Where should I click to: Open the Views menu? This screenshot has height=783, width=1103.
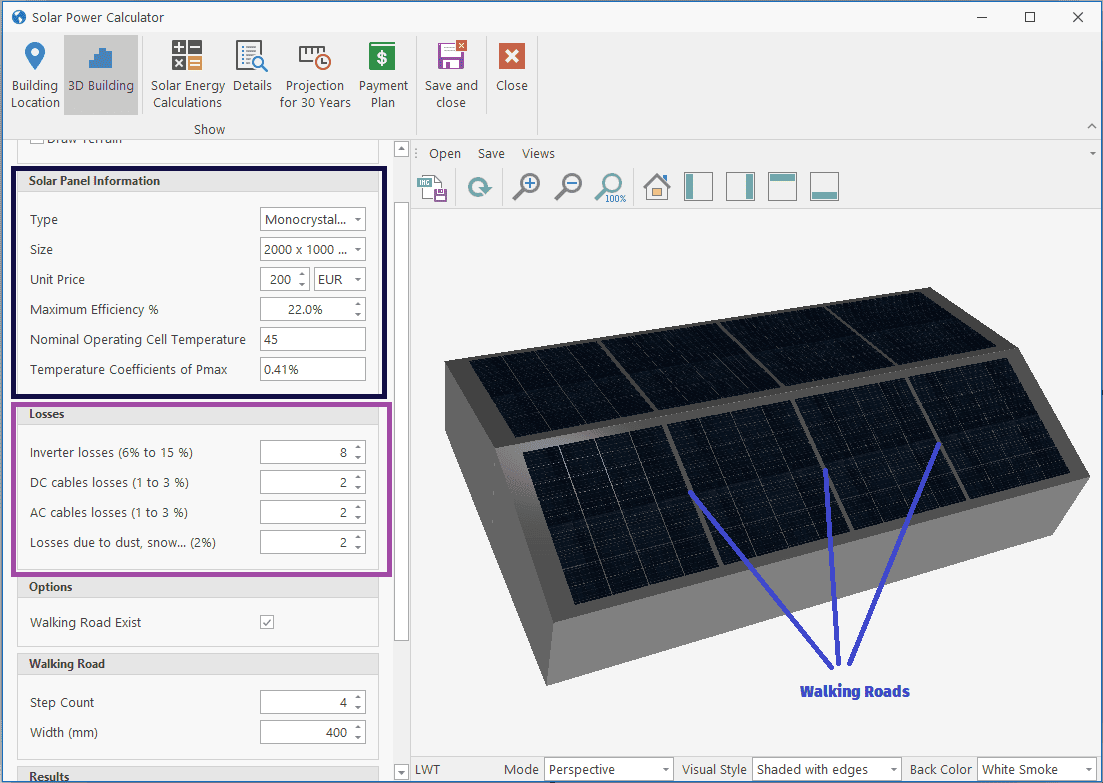click(538, 153)
